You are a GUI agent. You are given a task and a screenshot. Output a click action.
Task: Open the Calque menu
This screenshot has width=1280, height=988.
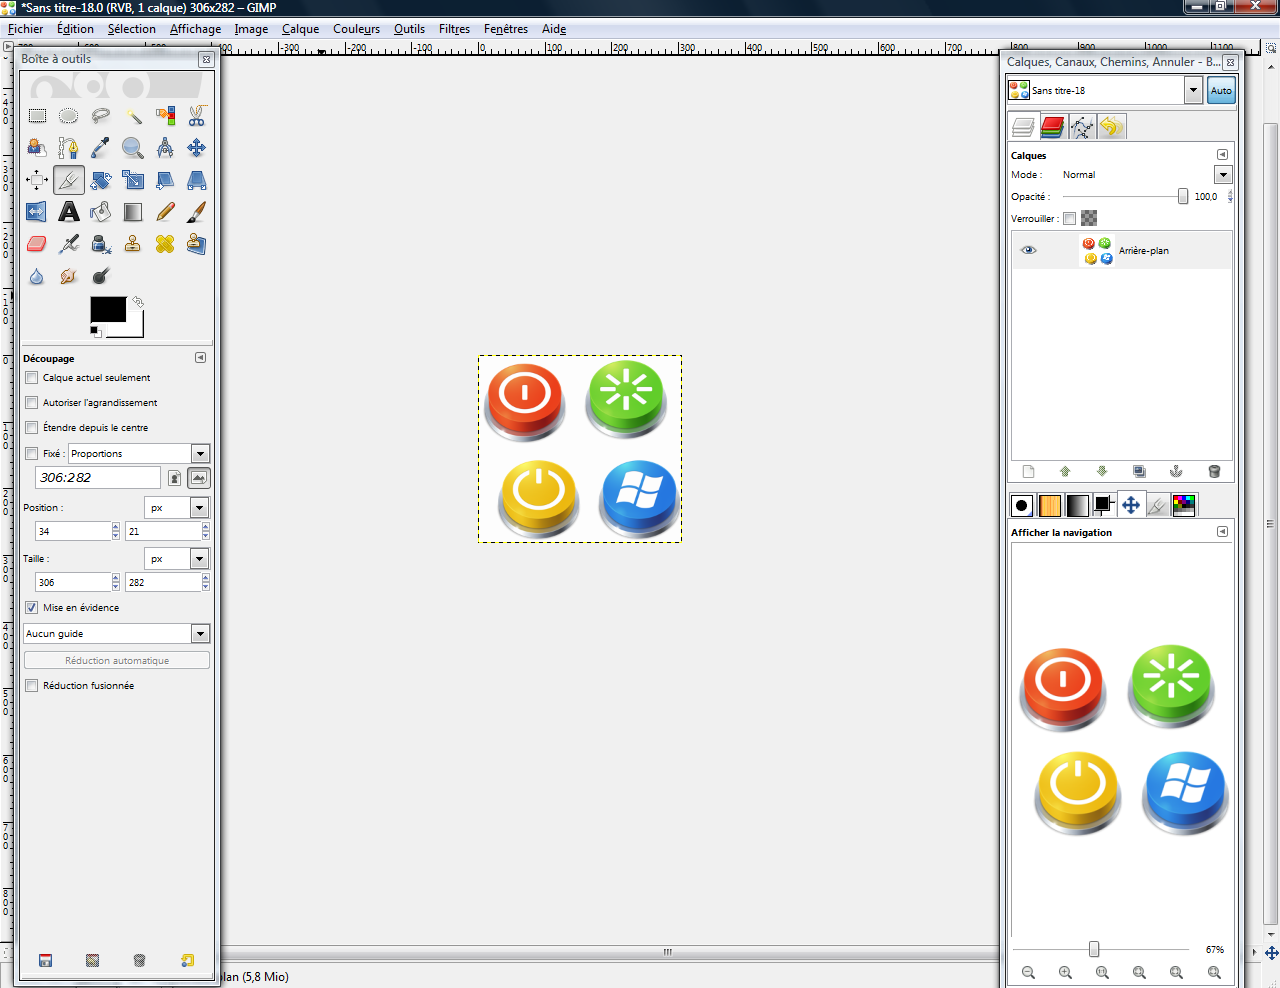point(300,29)
